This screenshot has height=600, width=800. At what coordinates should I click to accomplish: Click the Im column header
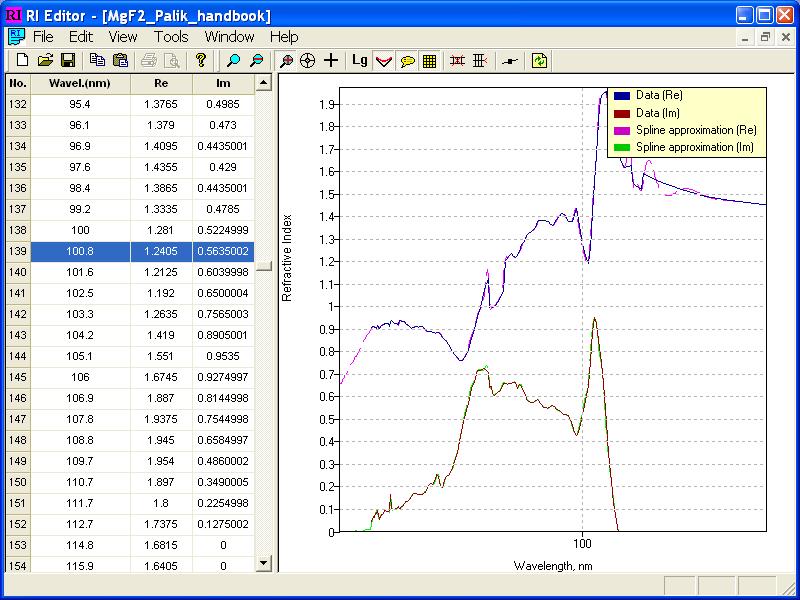(223, 83)
